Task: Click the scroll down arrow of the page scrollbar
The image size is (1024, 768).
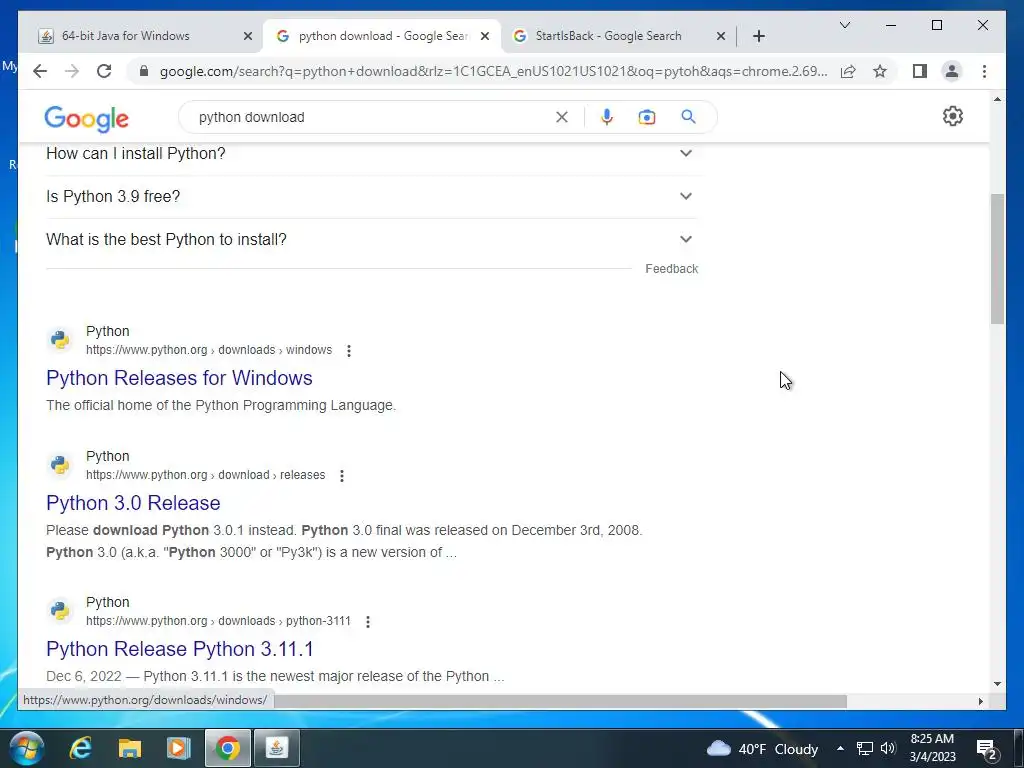Action: click(x=997, y=684)
